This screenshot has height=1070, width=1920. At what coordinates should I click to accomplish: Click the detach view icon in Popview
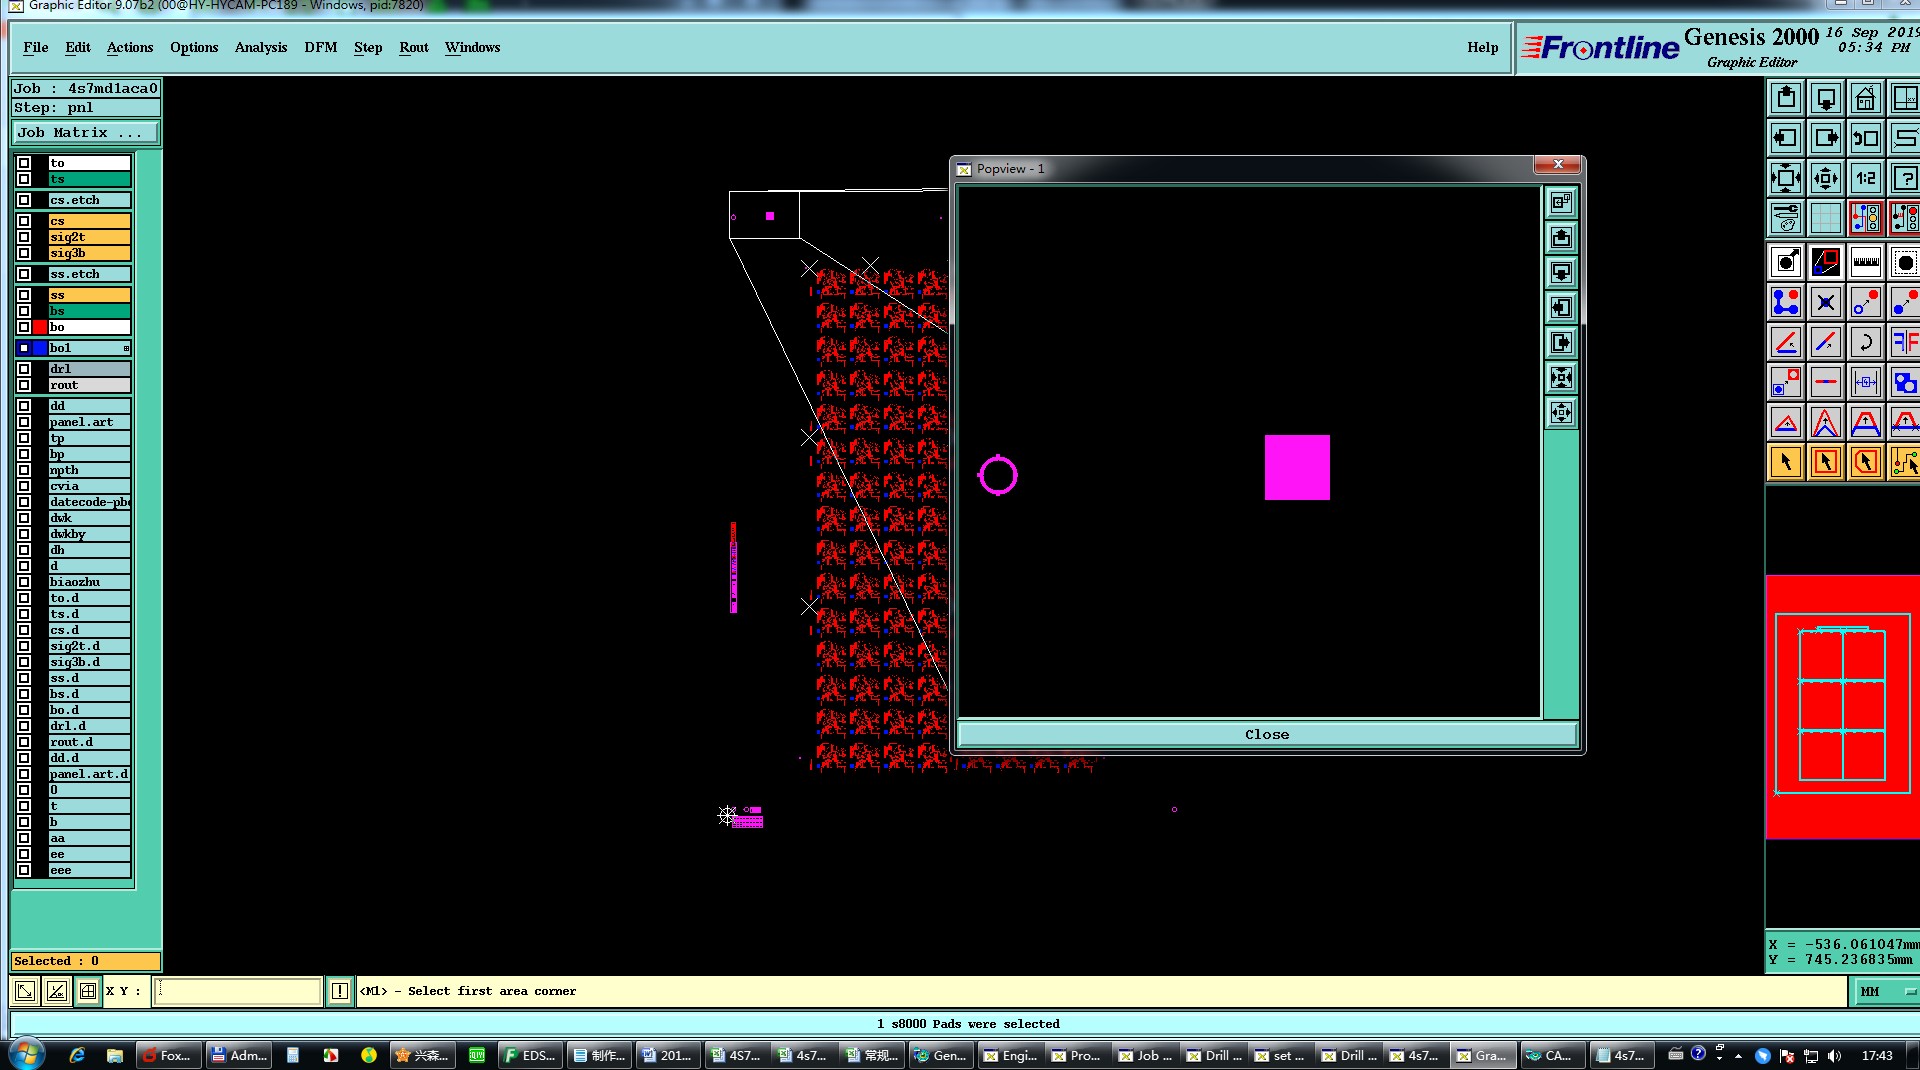tap(1561, 203)
